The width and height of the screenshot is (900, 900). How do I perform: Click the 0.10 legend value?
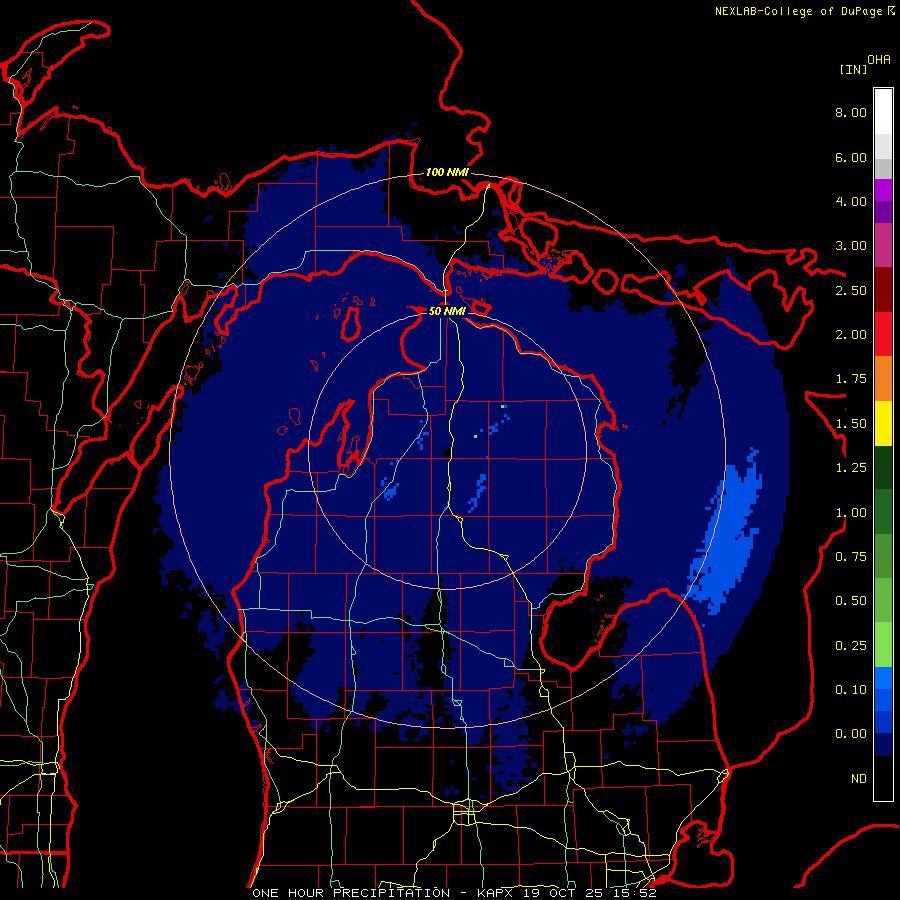pyautogui.click(x=851, y=690)
